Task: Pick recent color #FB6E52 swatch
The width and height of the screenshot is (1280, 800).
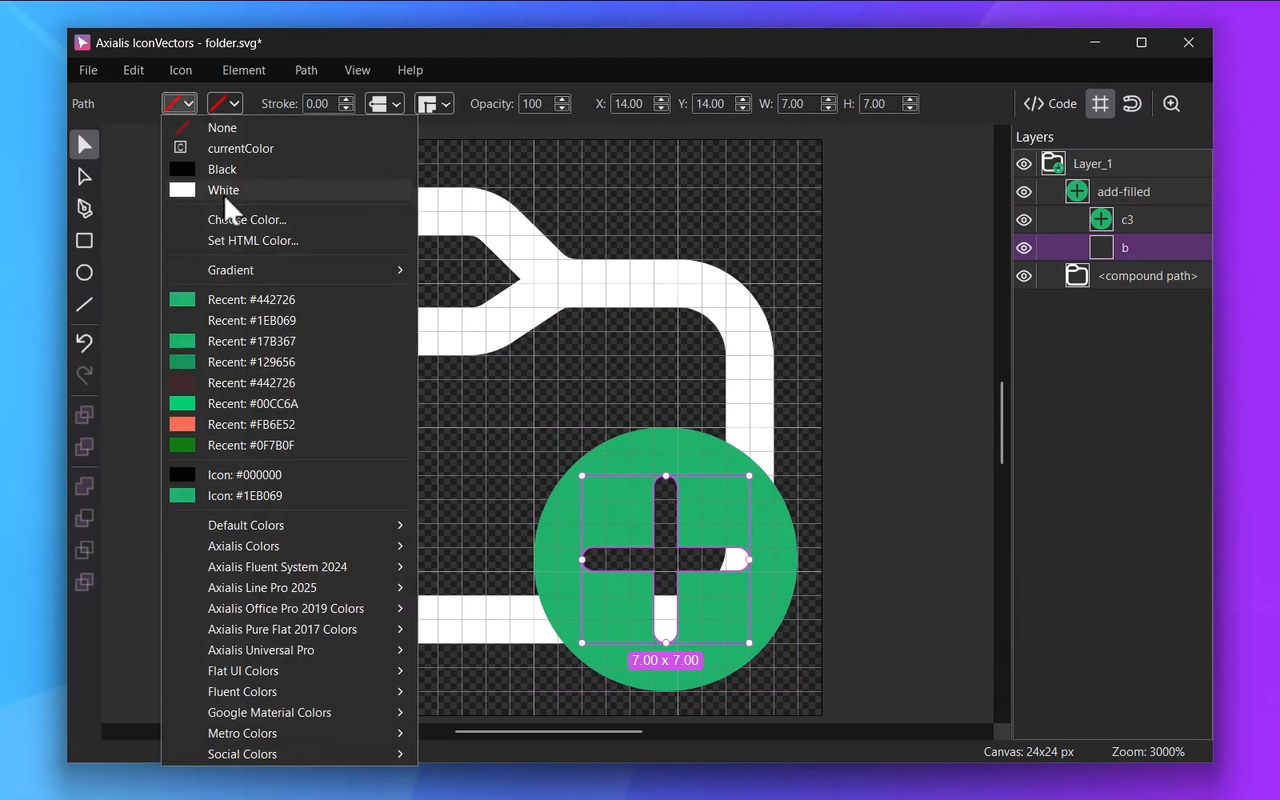Action: point(182,425)
